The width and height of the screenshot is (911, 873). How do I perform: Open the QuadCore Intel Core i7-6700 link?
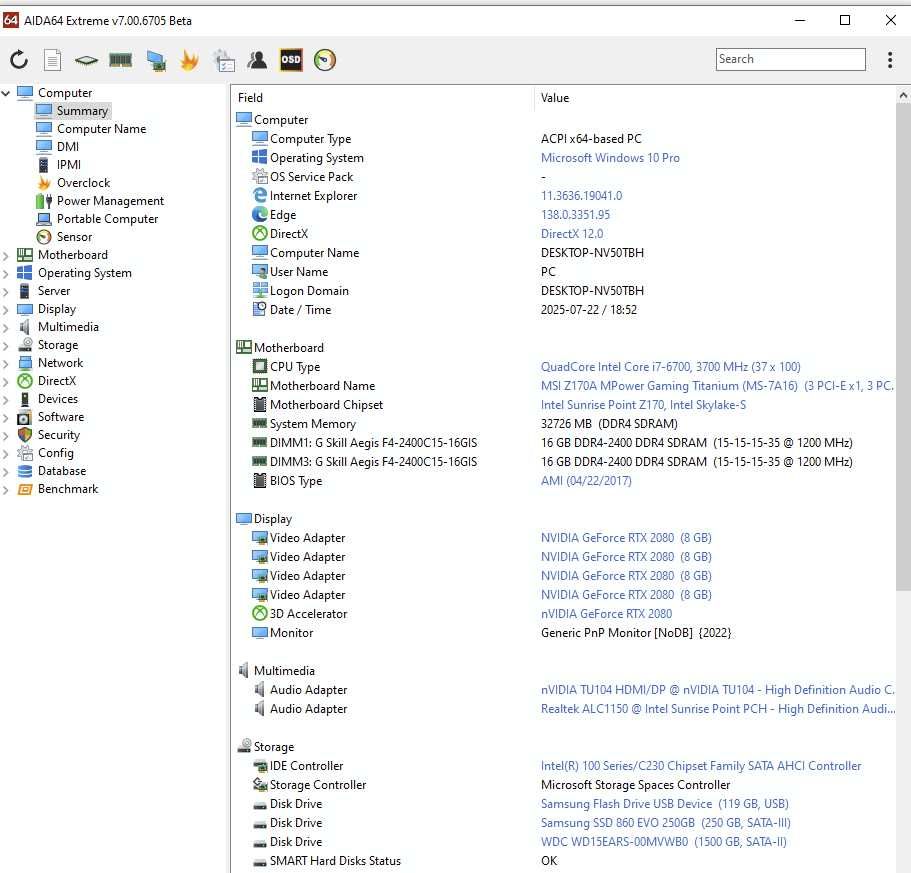coord(670,367)
